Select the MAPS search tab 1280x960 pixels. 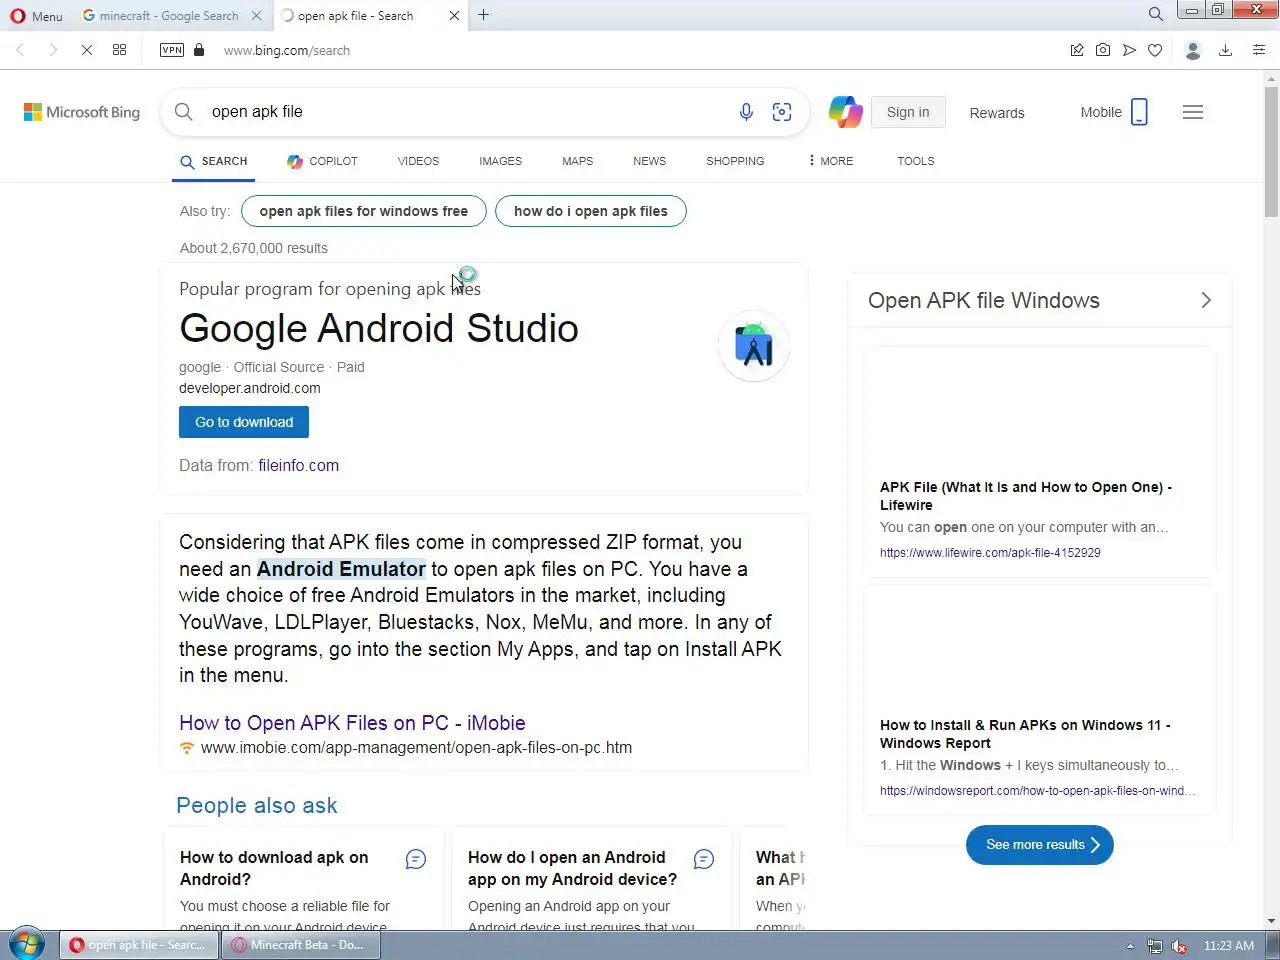tap(577, 161)
